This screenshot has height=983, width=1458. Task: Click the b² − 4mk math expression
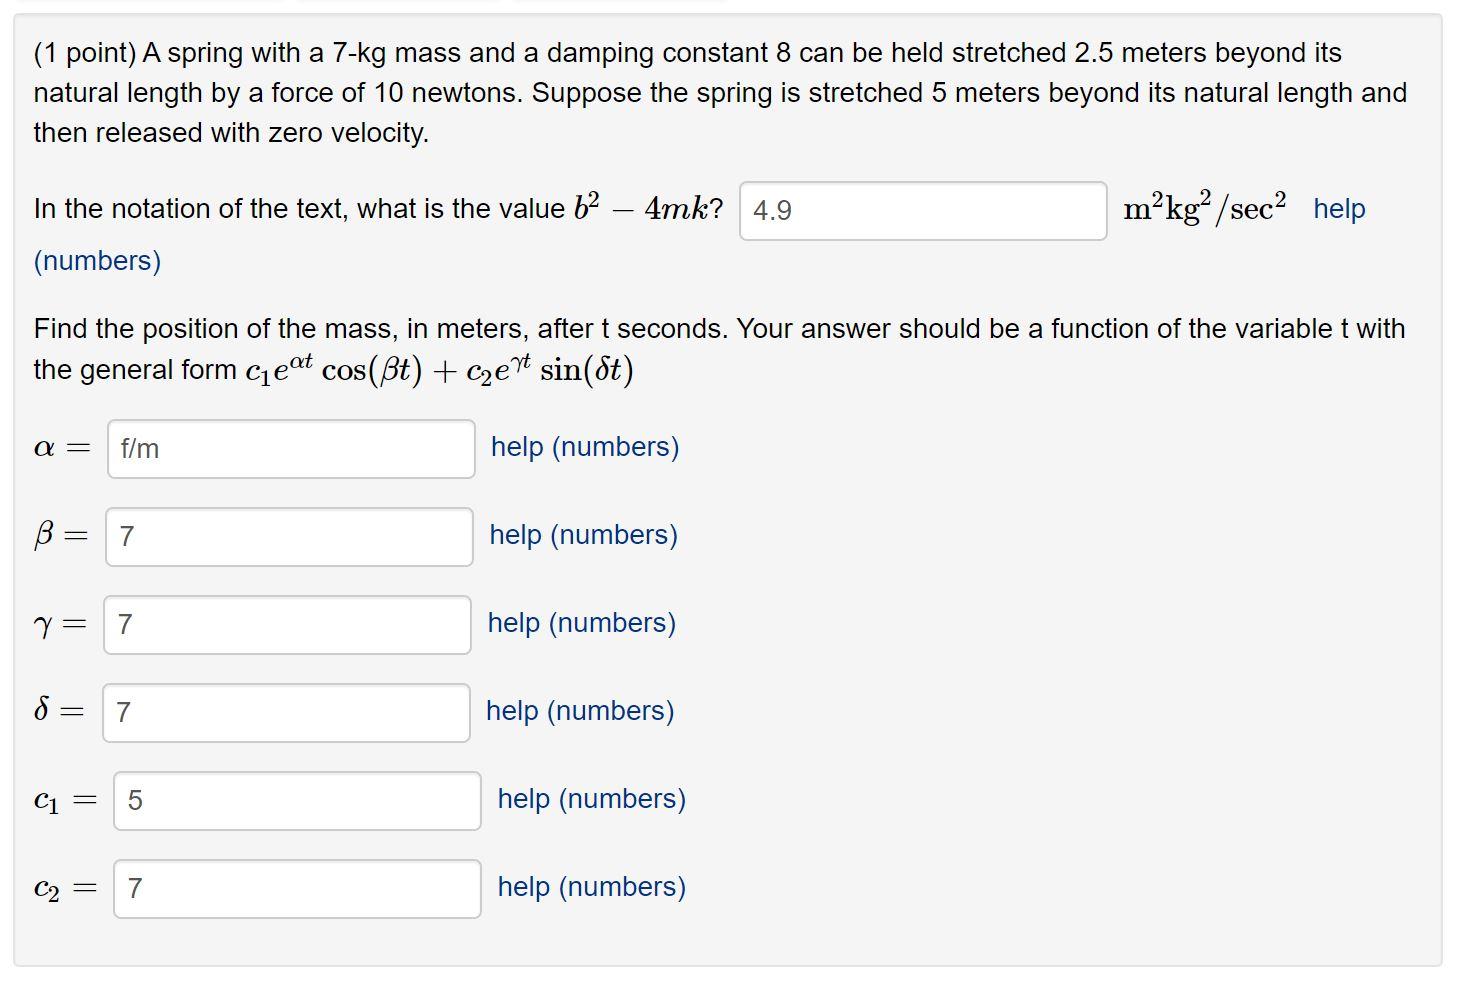coord(647,208)
